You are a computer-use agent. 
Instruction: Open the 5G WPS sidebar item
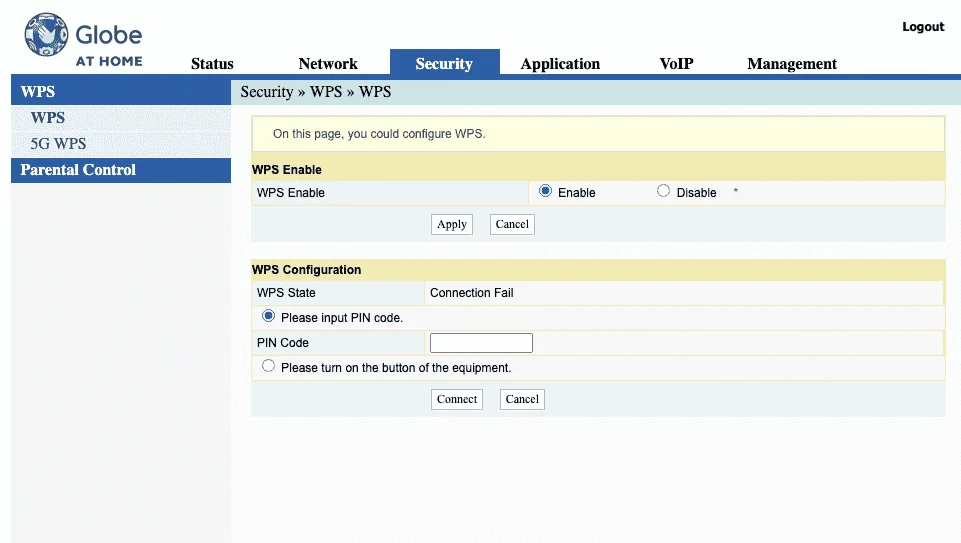click(58, 143)
